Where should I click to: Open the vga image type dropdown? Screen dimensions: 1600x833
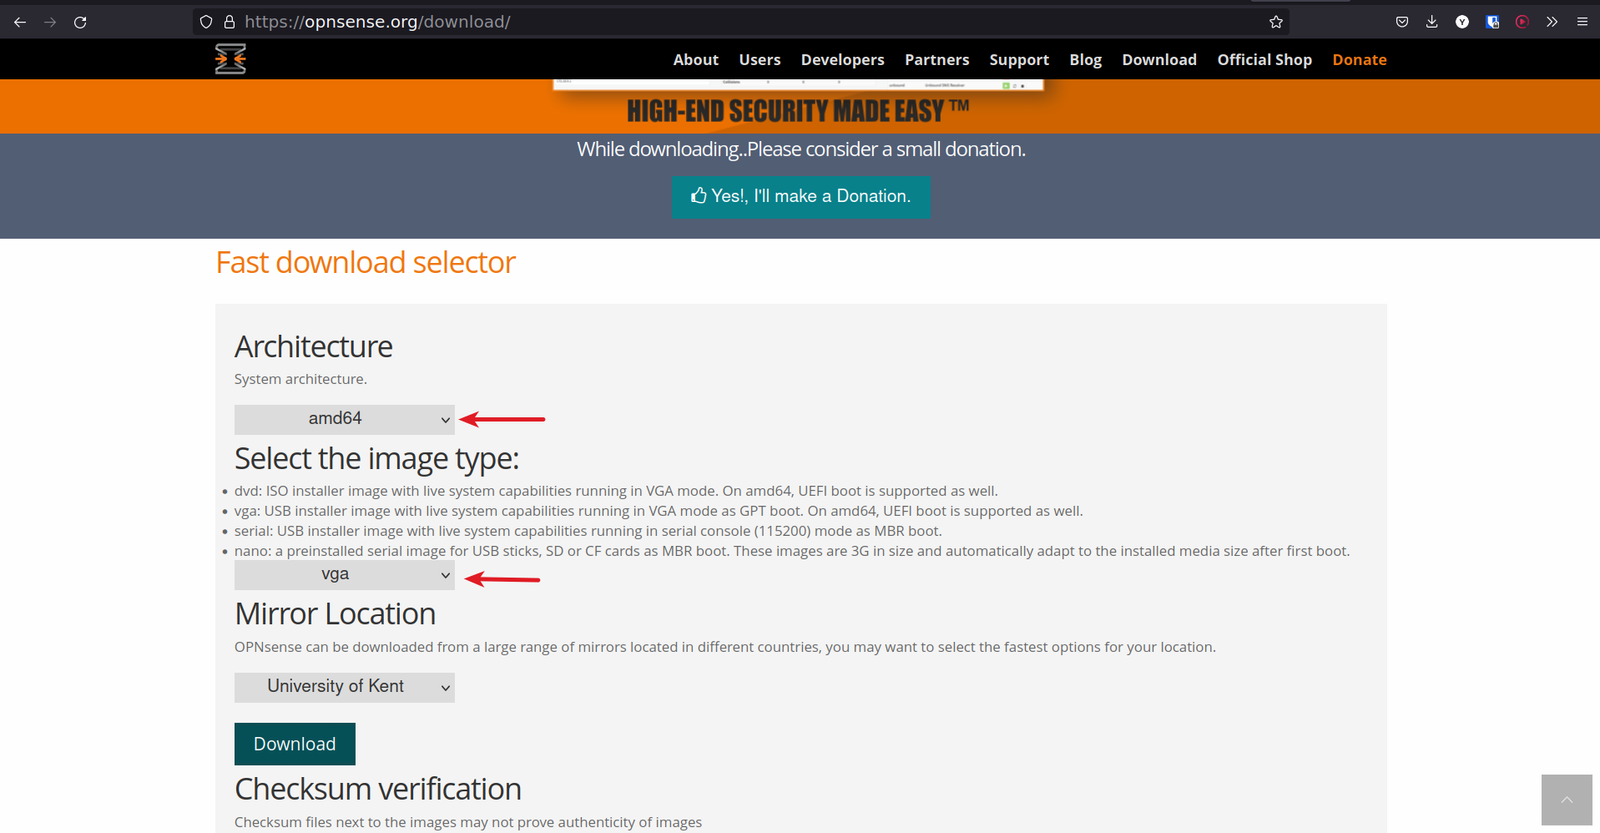tap(344, 575)
